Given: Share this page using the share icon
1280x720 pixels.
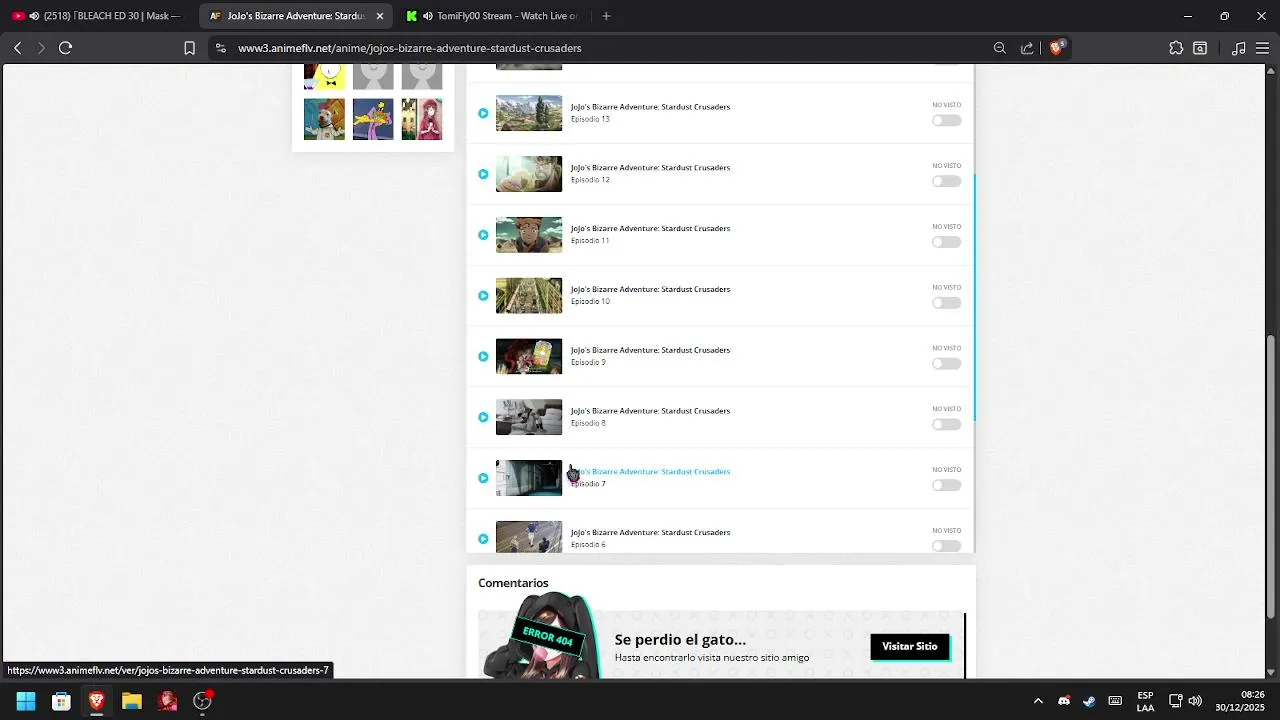Looking at the screenshot, I should (x=1027, y=48).
